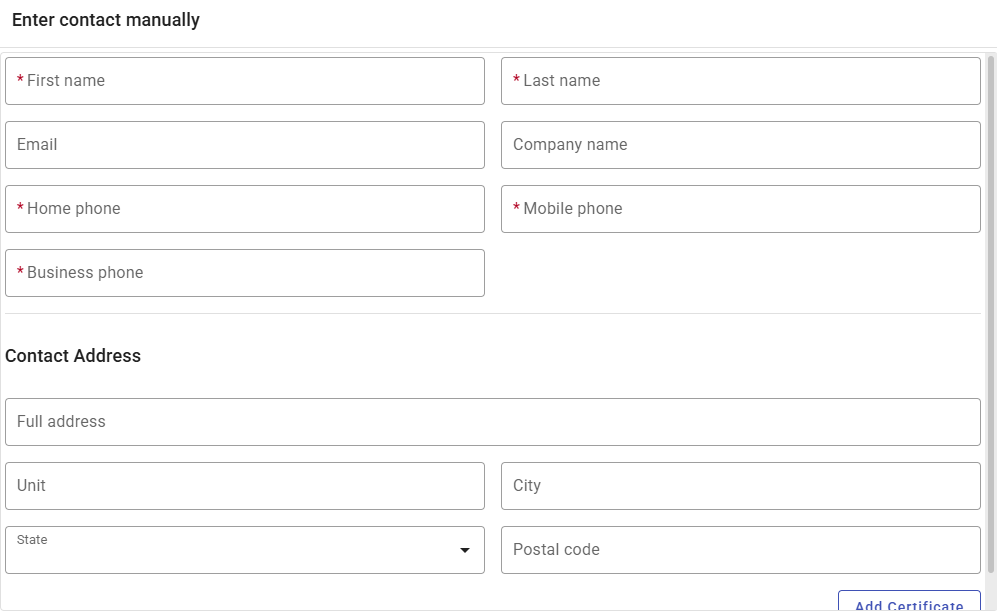
Task: Click the State dropdown arrow
Action: point(466,549)
